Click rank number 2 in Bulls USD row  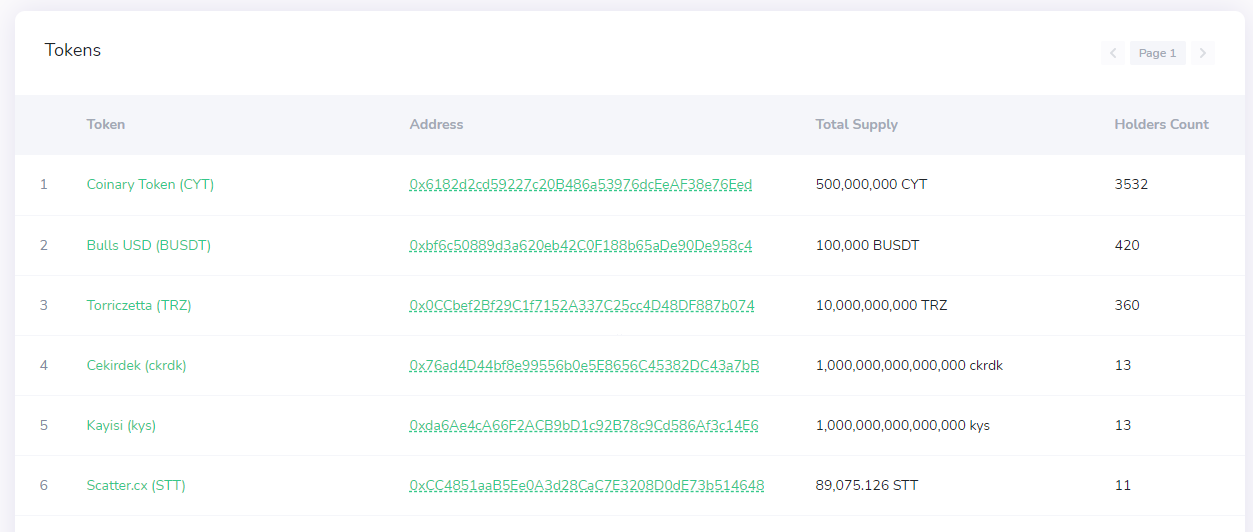click(x=44, y=245)
